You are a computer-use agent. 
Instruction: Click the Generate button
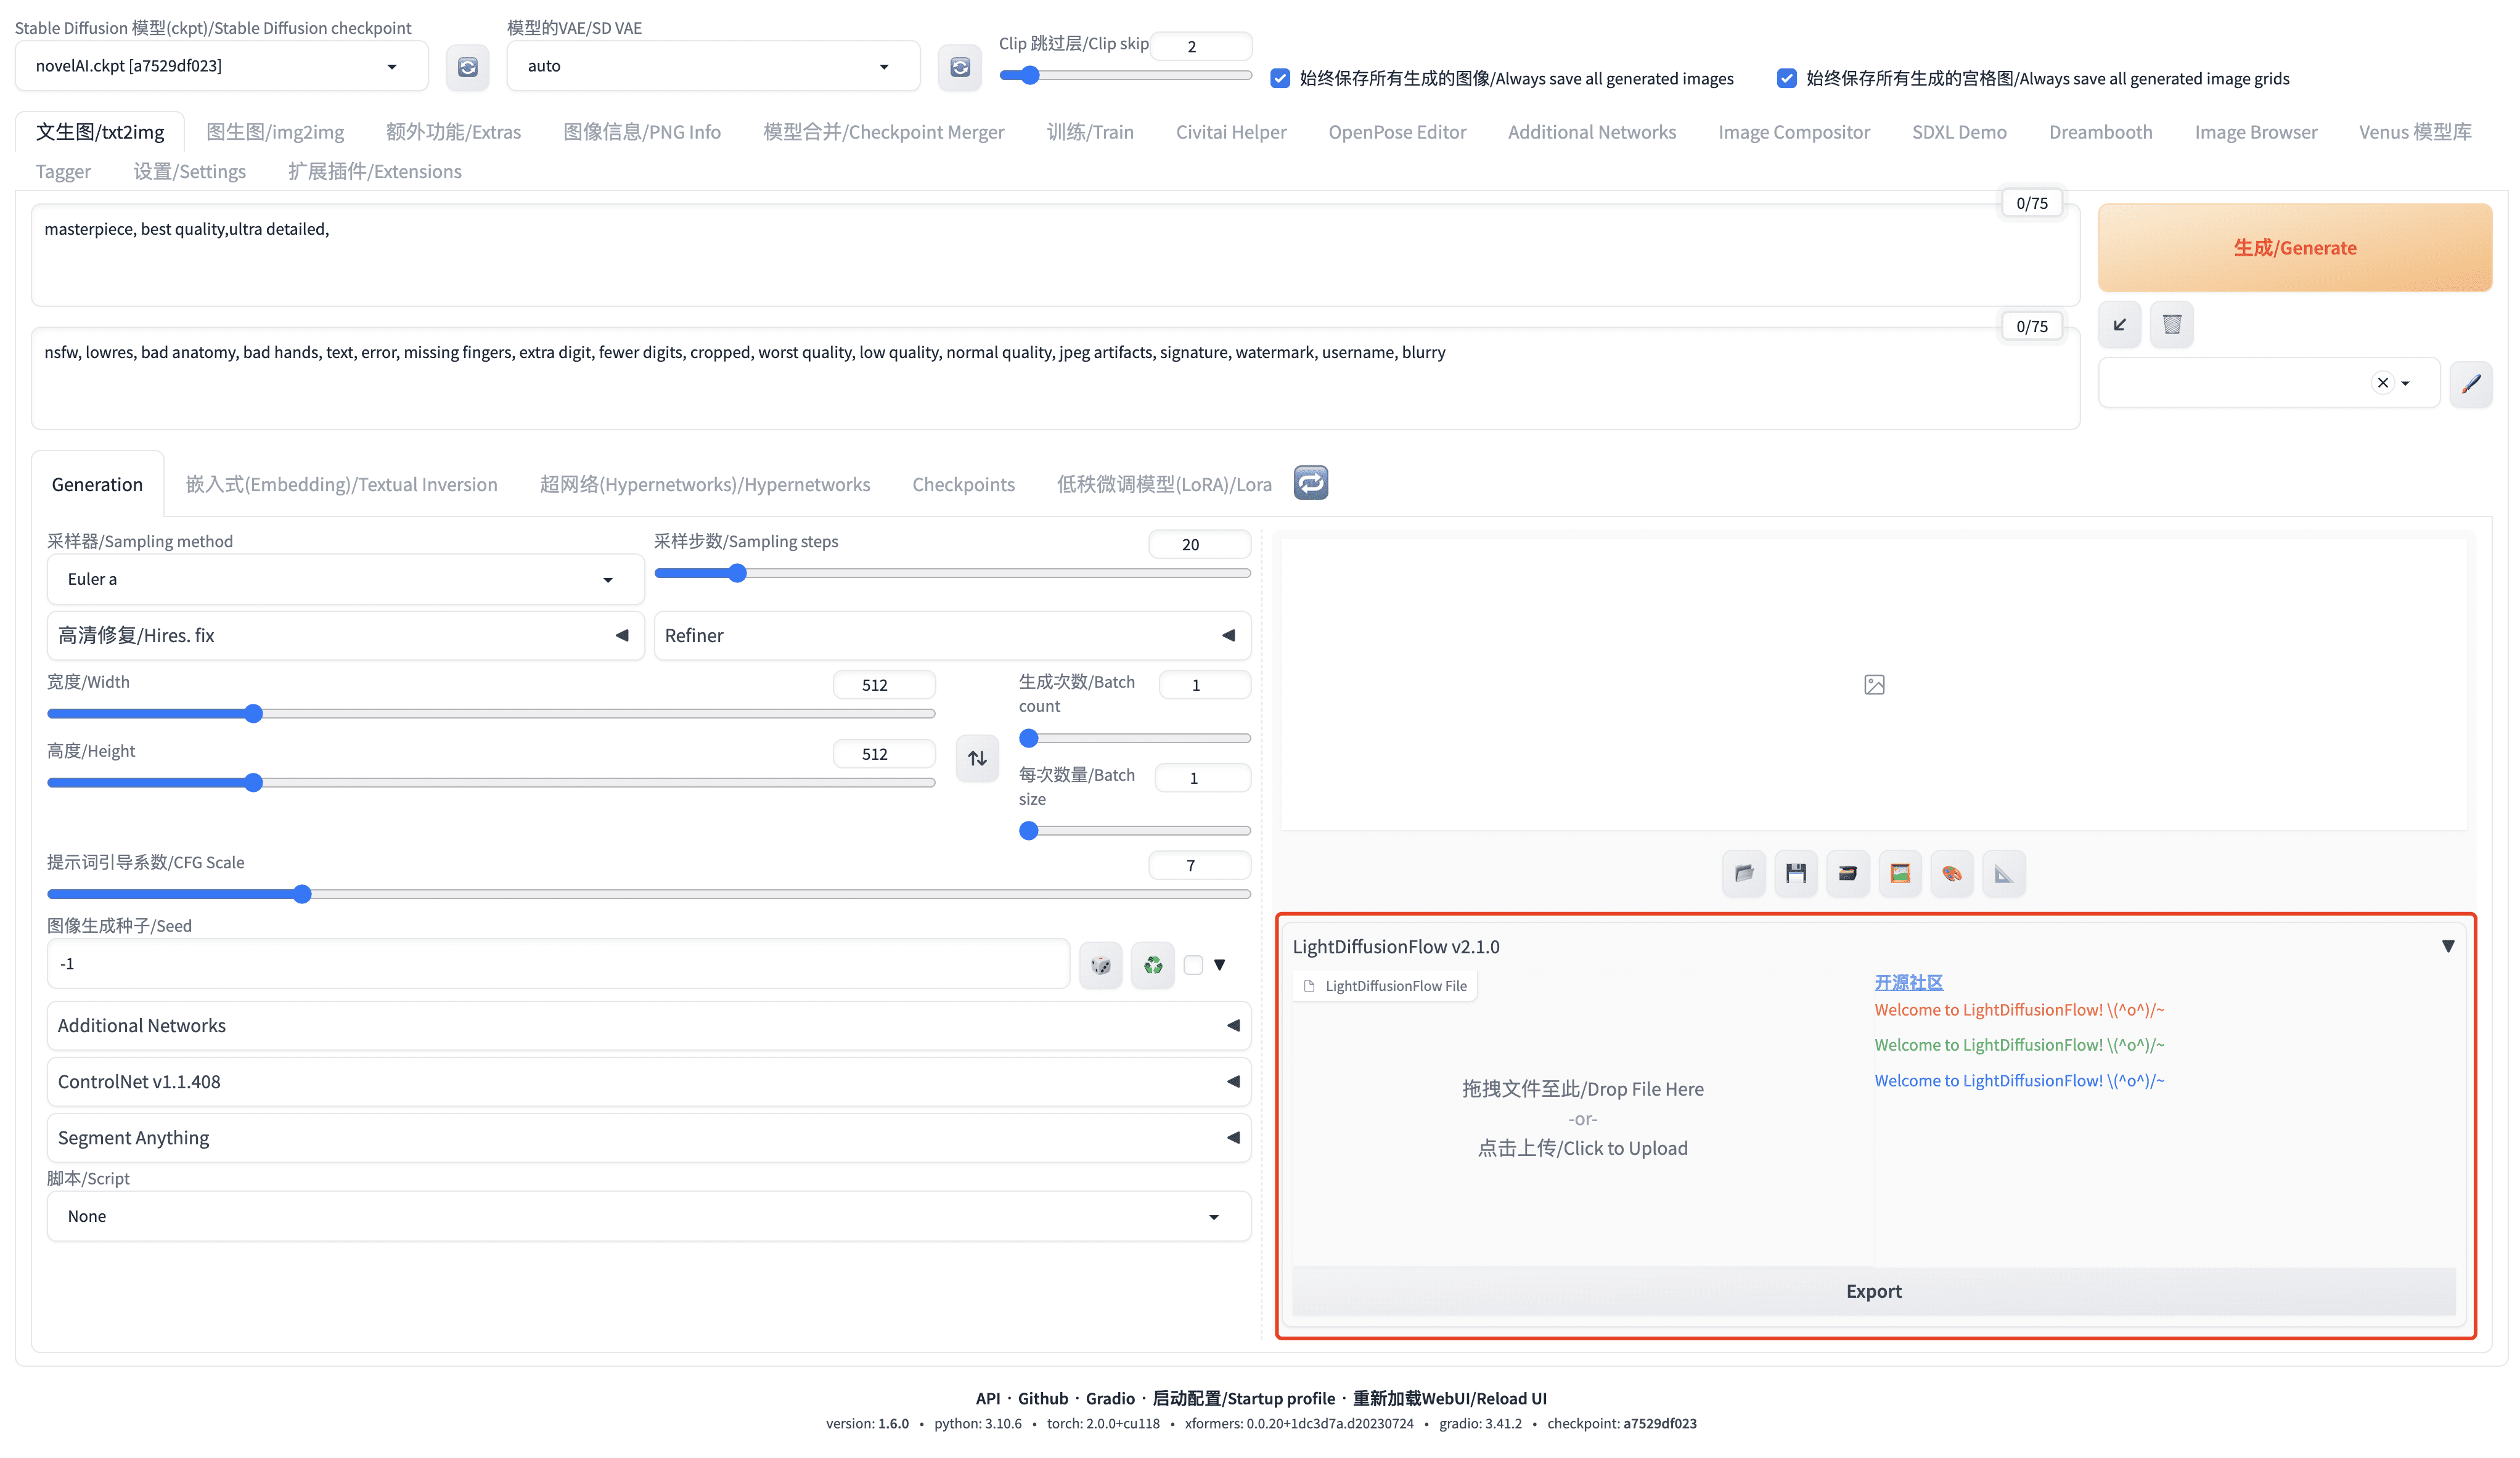click(x=2294, y=247)
